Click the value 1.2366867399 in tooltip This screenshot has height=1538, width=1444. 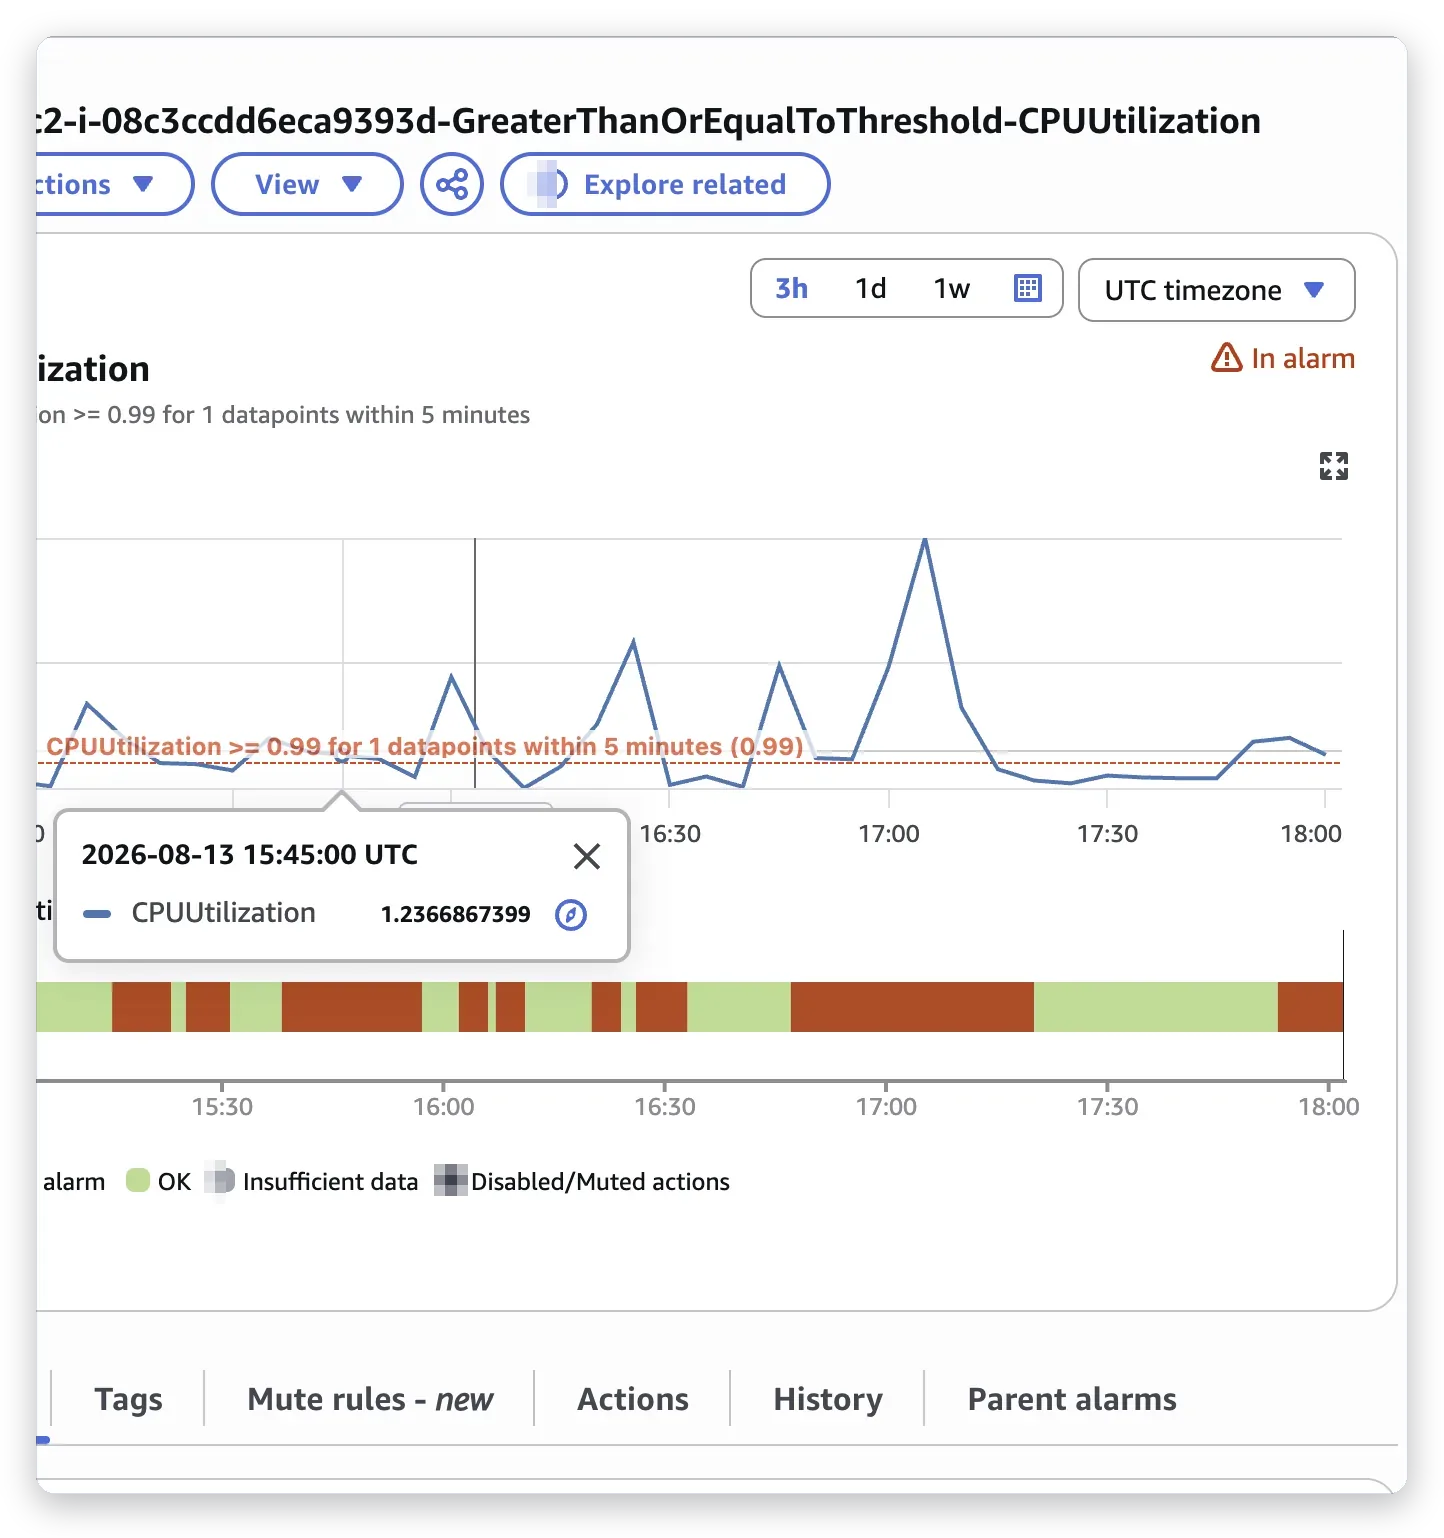455,914
